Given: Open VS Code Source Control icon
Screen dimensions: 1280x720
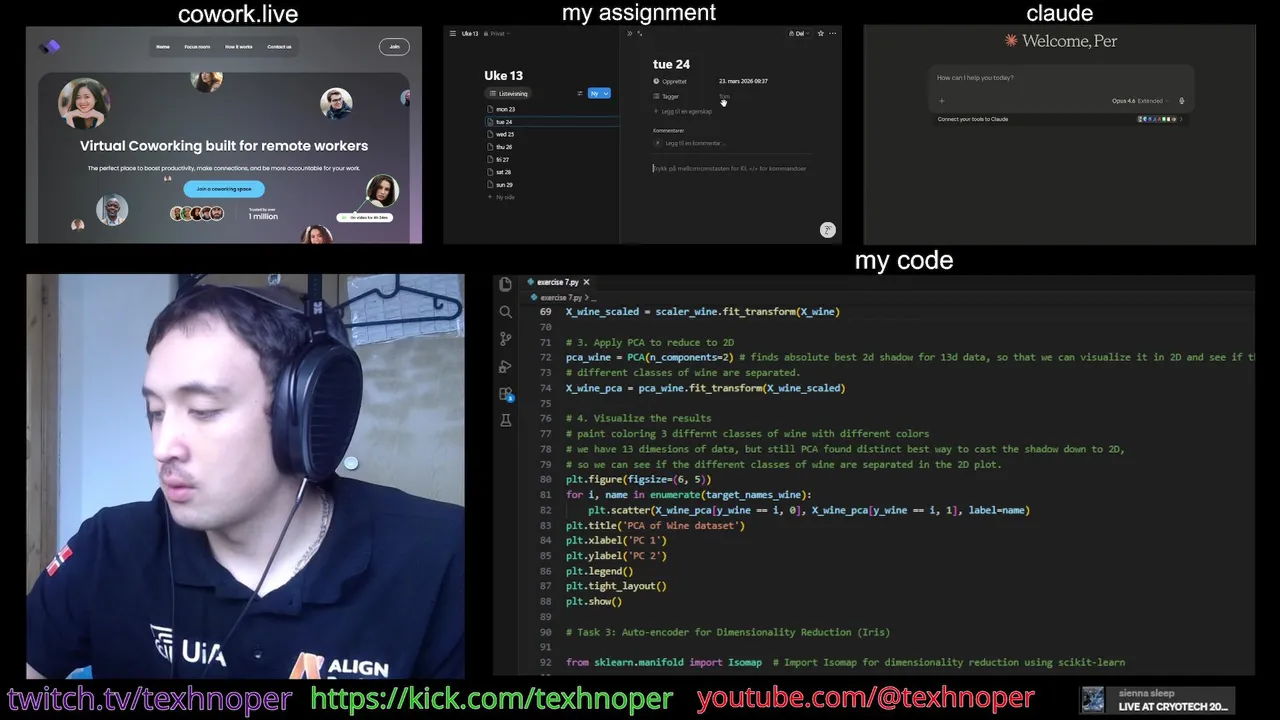Looking at the screenshot, I should (506, 339).
